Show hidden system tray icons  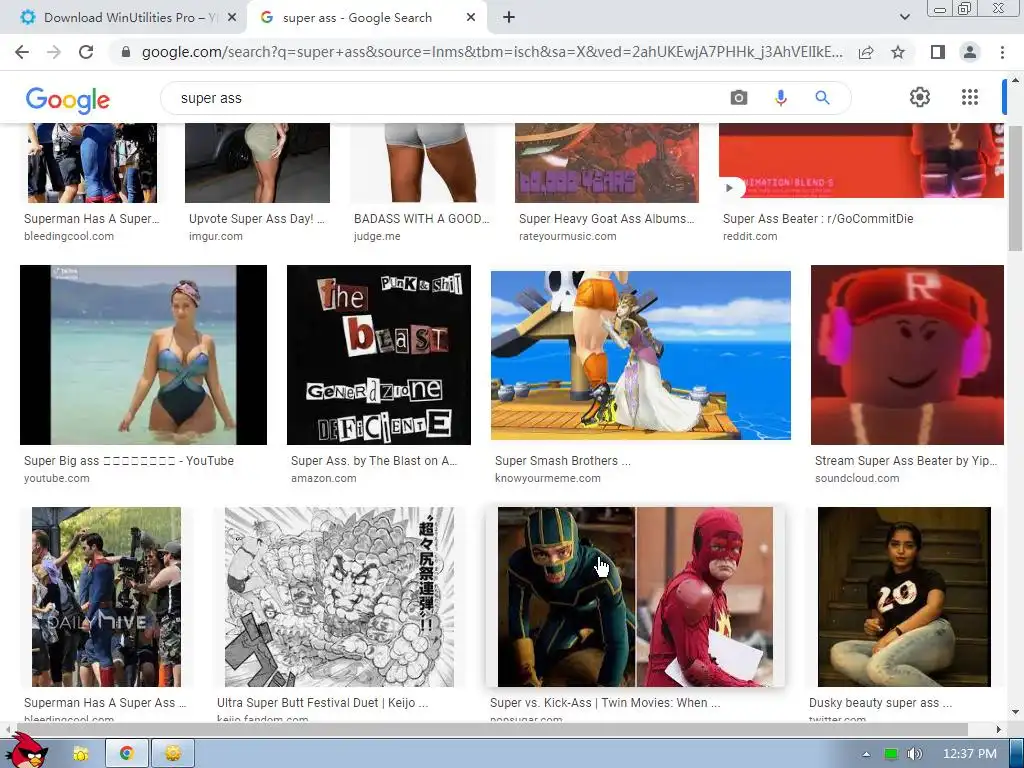[x=866, y=754]
